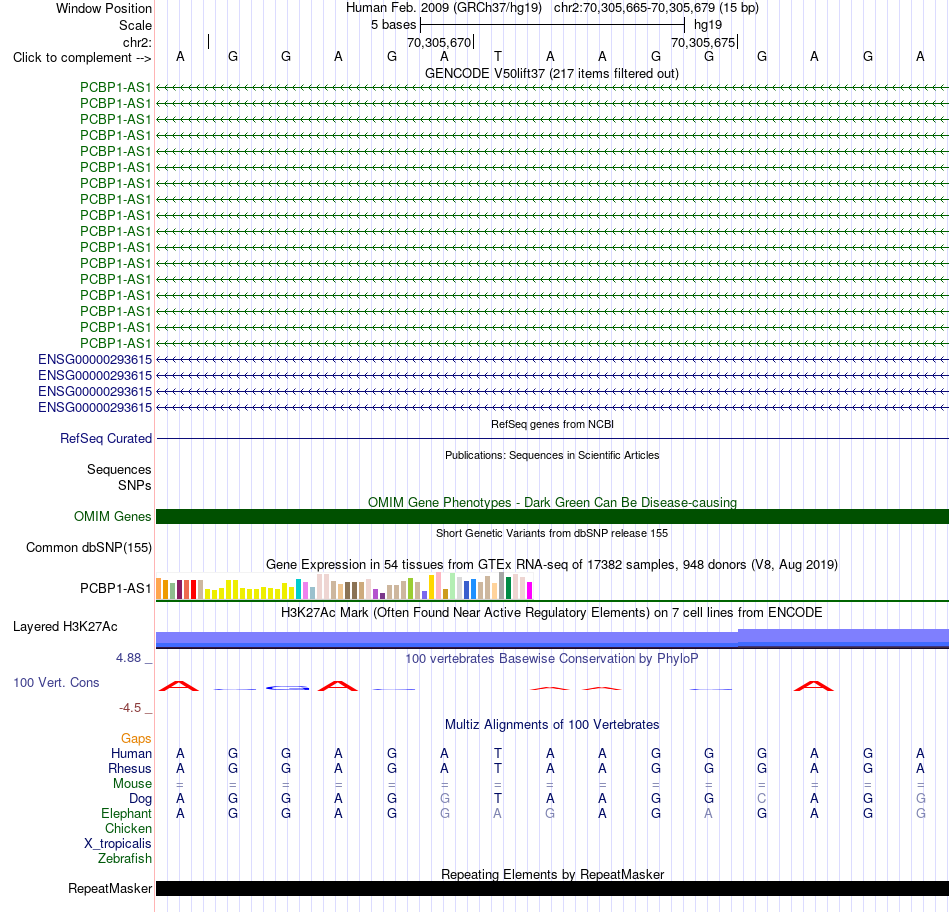Select the Dog alignment row label
This screenshot has height=912, width=950.
[140, 799]
